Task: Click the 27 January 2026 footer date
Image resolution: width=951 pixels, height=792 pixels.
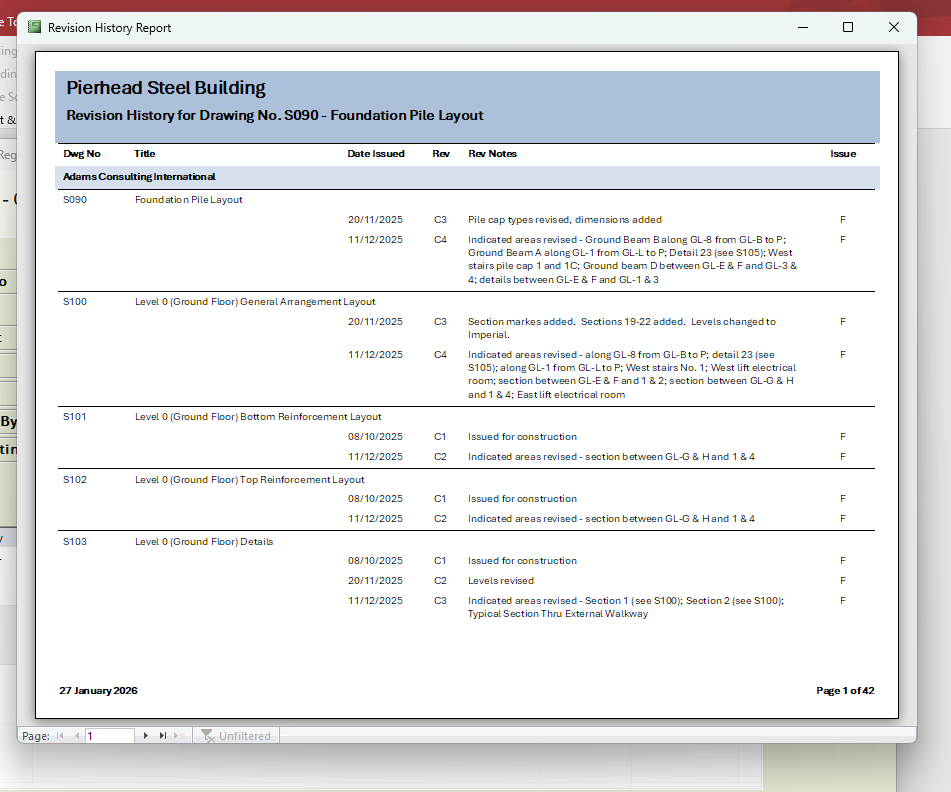Action: pyautogui.click(x=98, y=691)
